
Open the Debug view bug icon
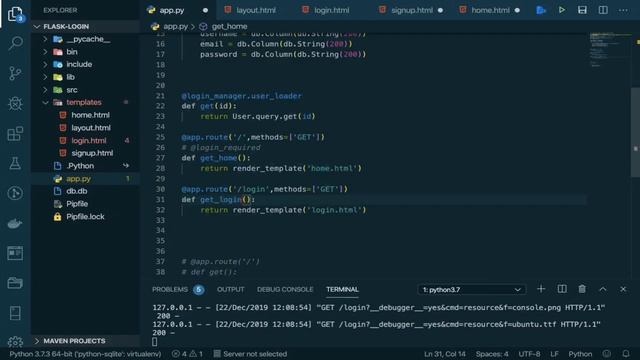point(15,103)
